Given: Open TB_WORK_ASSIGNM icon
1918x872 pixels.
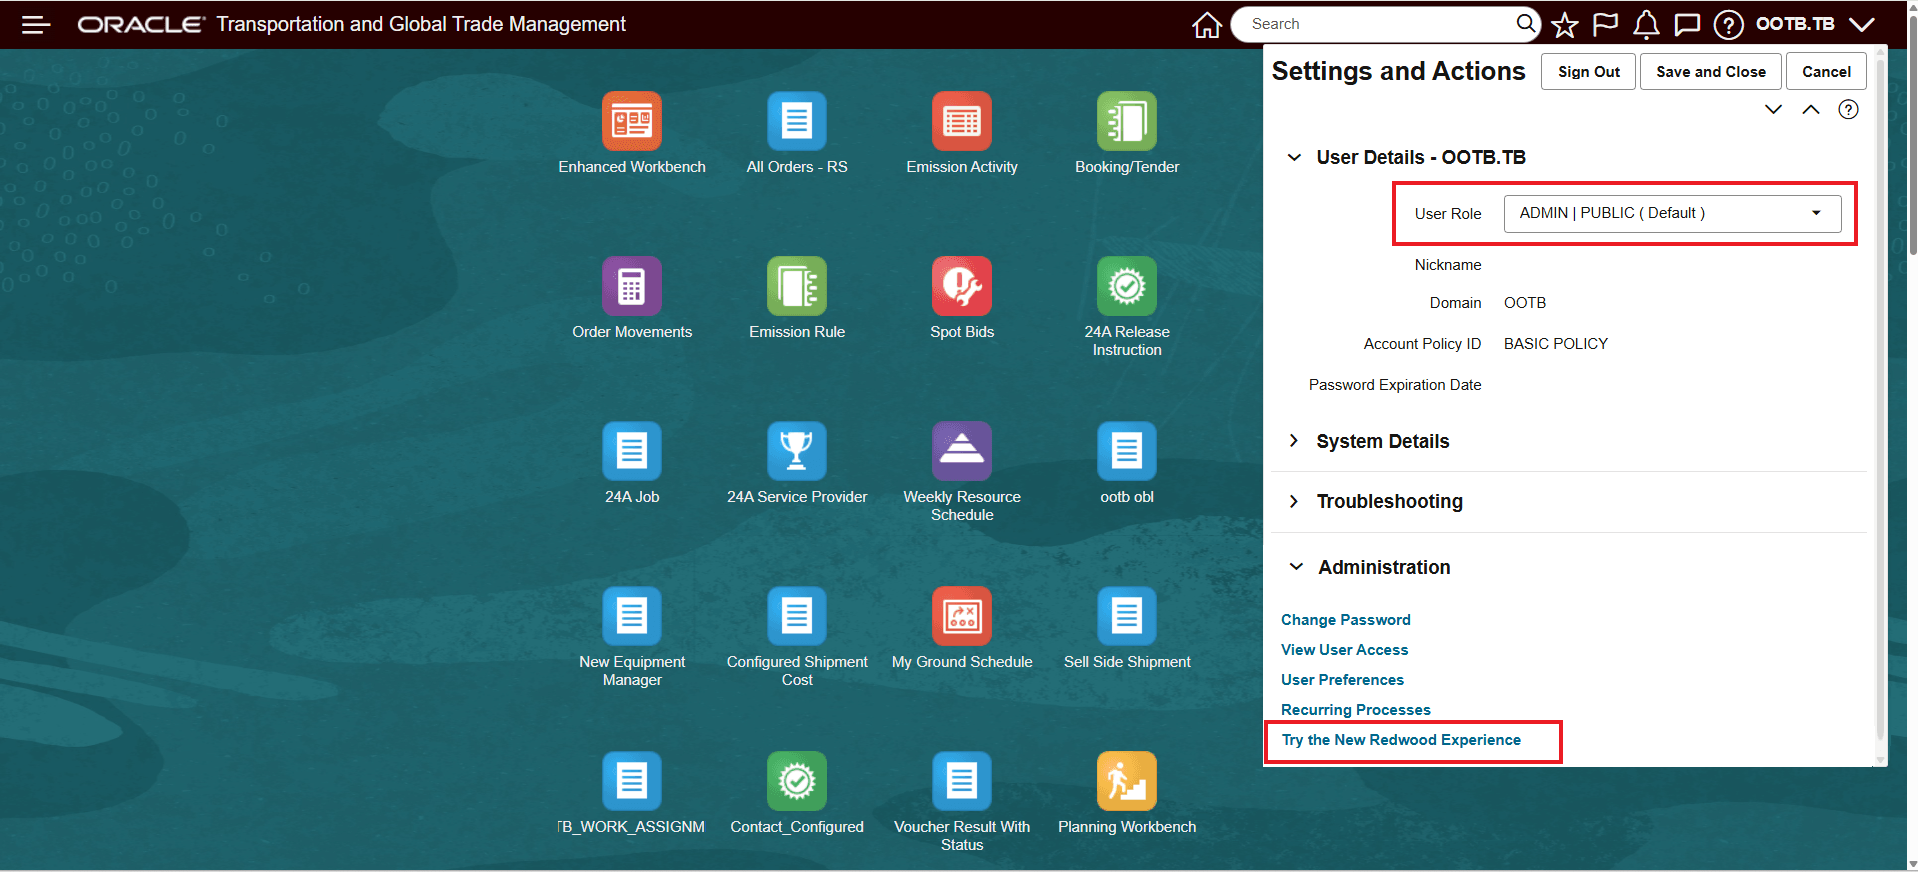Looking at the screenshot, I should (632, 781).
